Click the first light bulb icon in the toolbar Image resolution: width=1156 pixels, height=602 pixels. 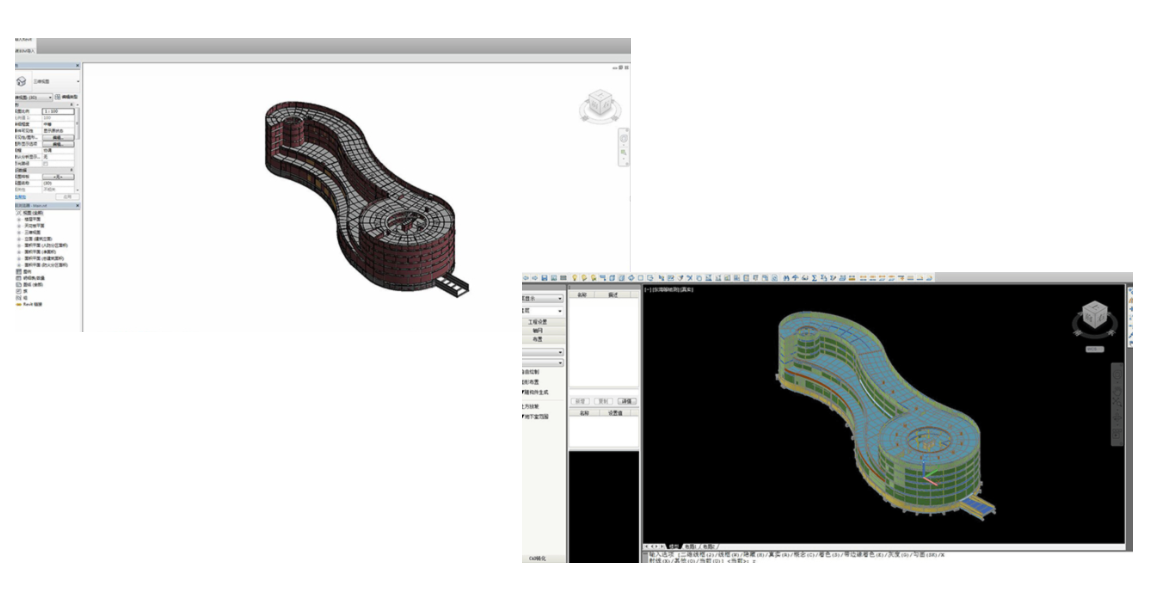click(576, 277)
